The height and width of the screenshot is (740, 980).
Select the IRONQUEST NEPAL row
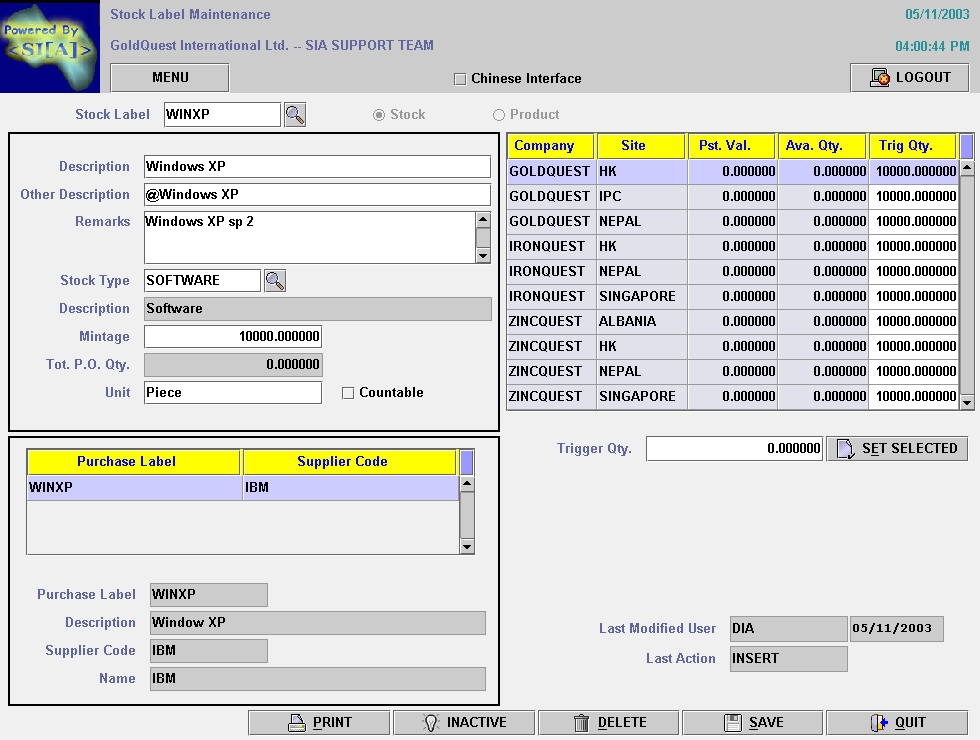(x=732, y=271)
